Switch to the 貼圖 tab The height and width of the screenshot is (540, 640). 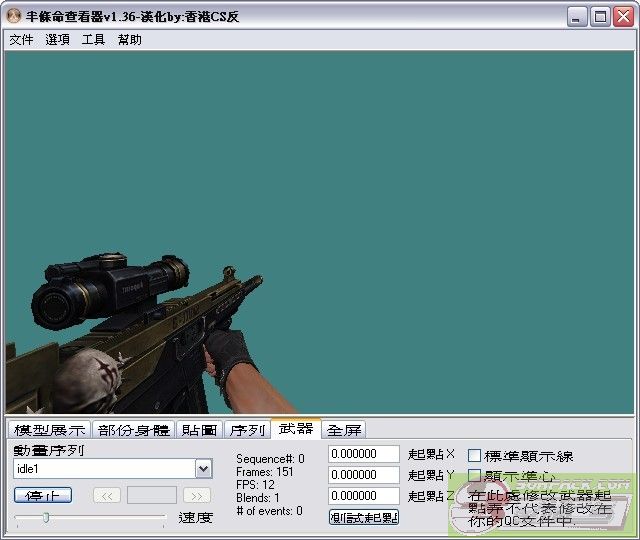tap(199, 430)
